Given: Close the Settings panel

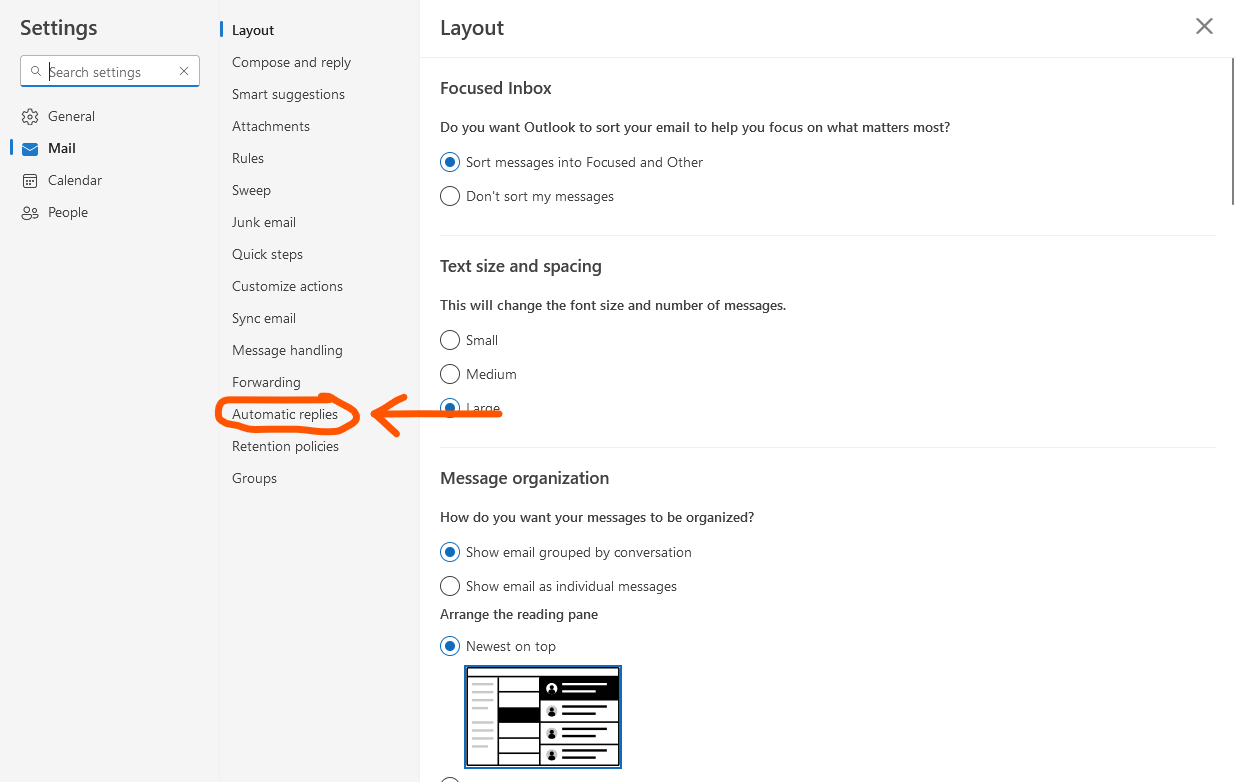Looking at the screenshot, I should 1204,27.
